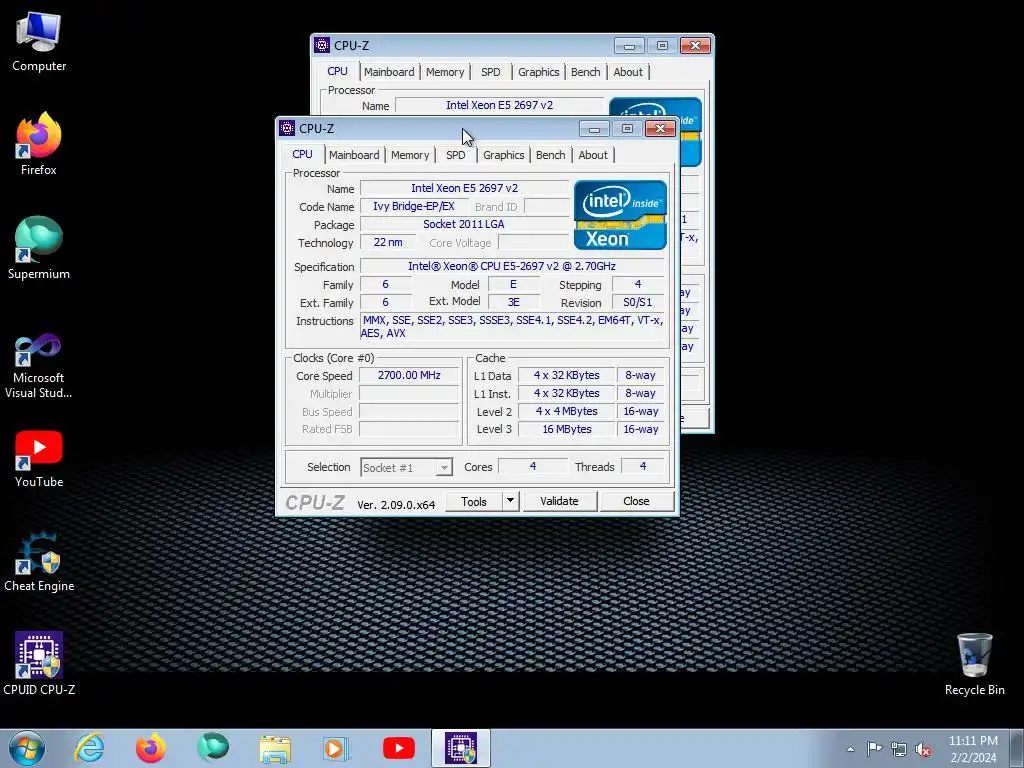This screenshot has width=1024, height=768.
Task: Click the Ext. Model value 3E
Action: pos(514,302)
